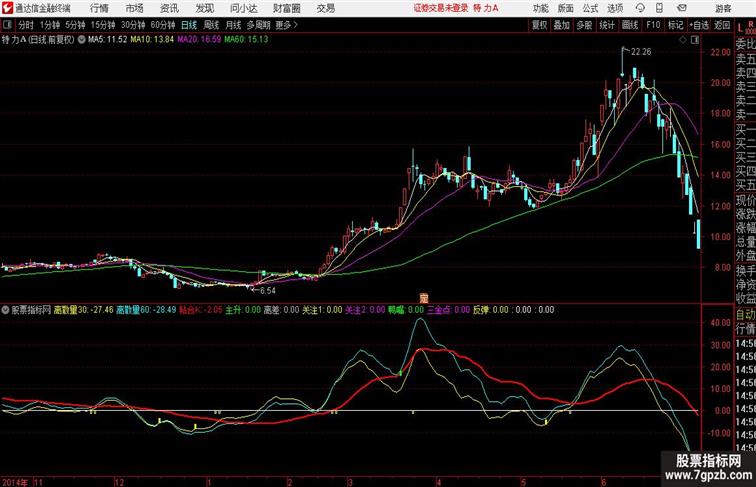
Task: Open the 功能 menu
Action: tap(540, 8)
